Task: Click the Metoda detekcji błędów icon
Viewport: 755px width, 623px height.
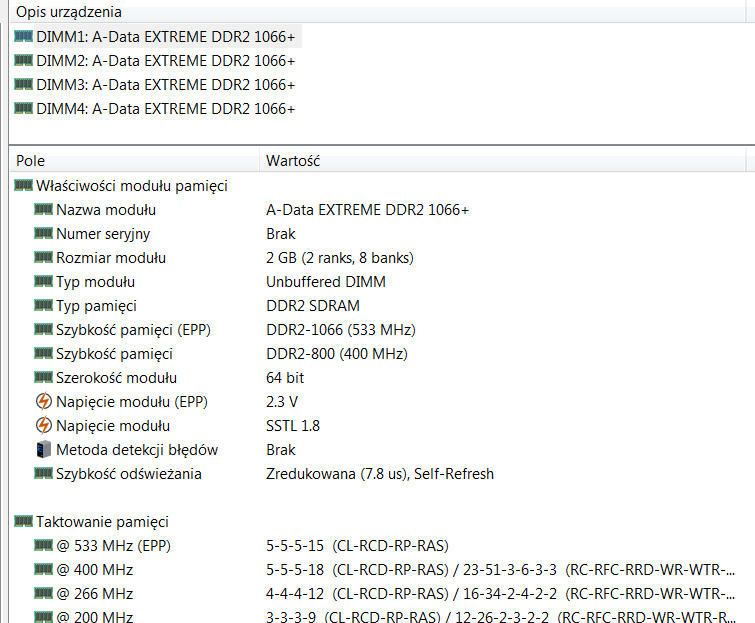Action: pyautogui.click(x=43, y=450)
